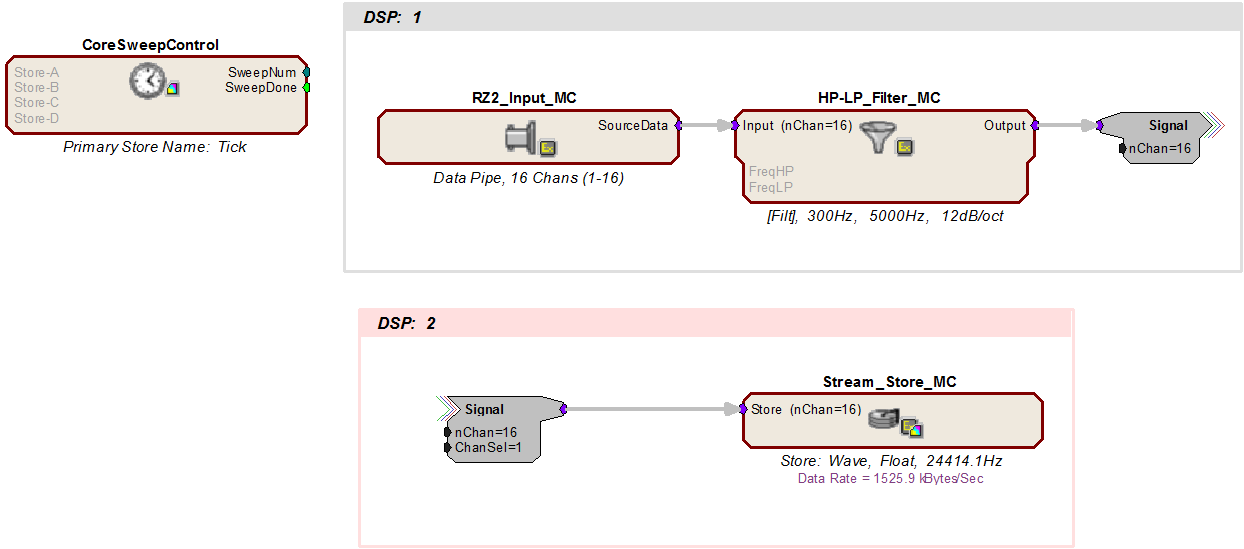Click the 'Primary Store Name: Tick' caption
Image resolution: width=1244 pixels, height=549 pixels.
(155, 147)
